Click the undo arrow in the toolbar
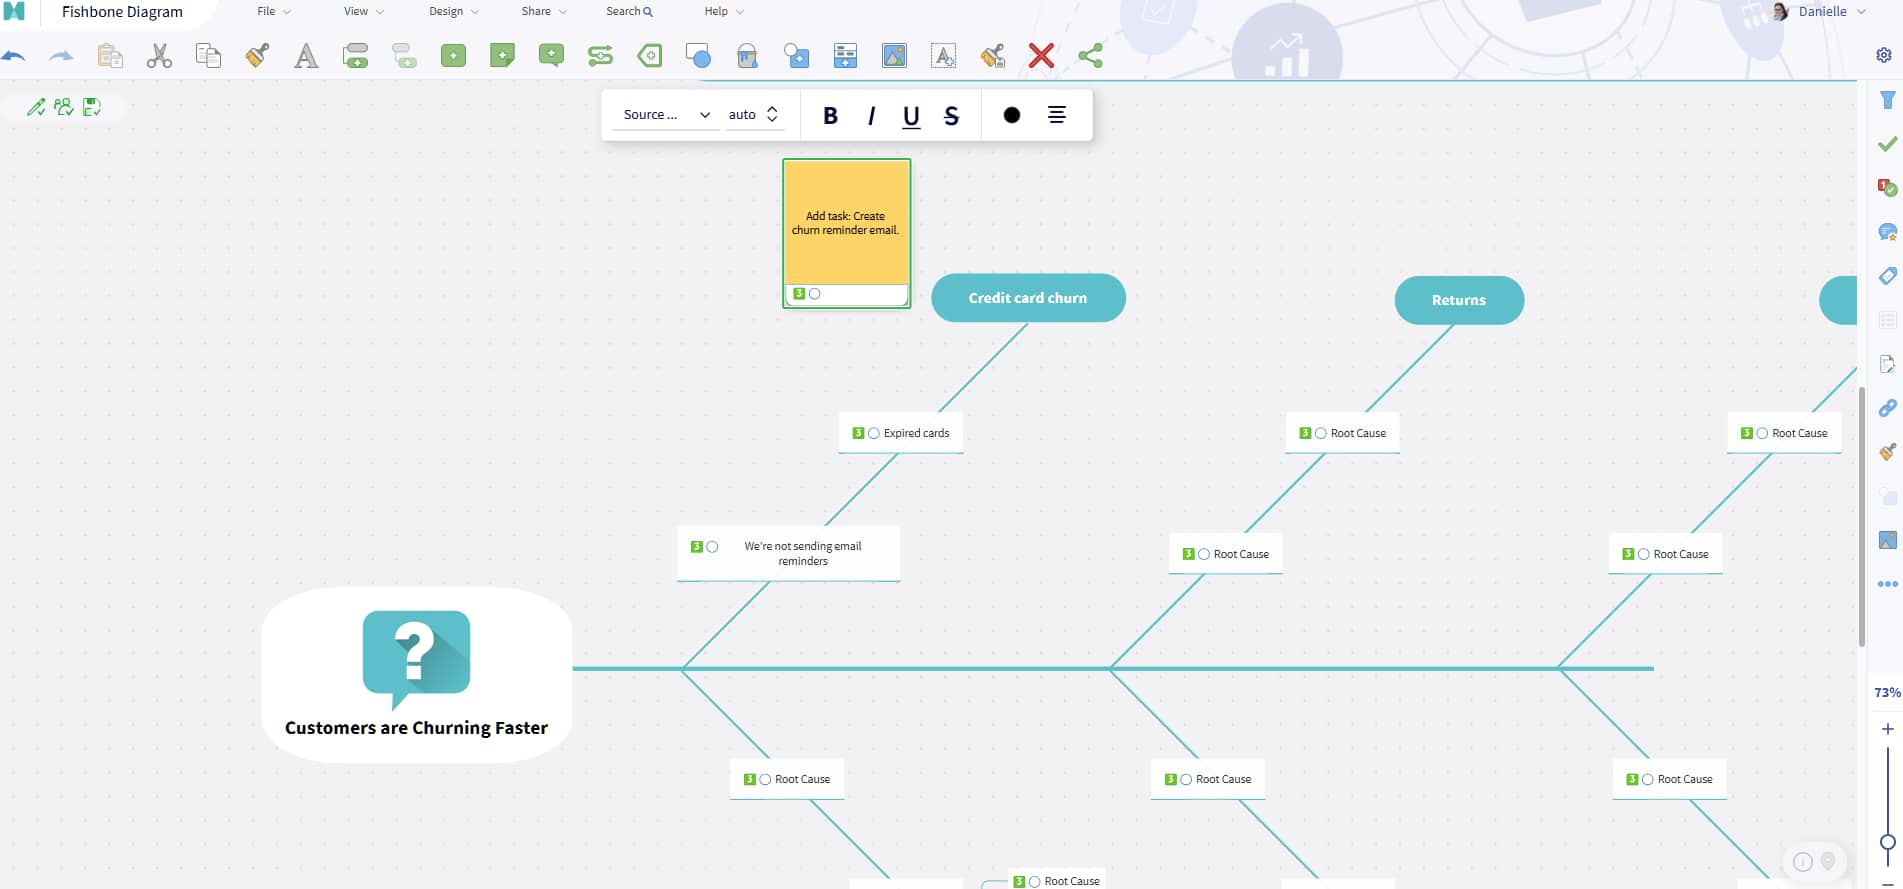The image size is (1903, 889). [x=14, y=56]
